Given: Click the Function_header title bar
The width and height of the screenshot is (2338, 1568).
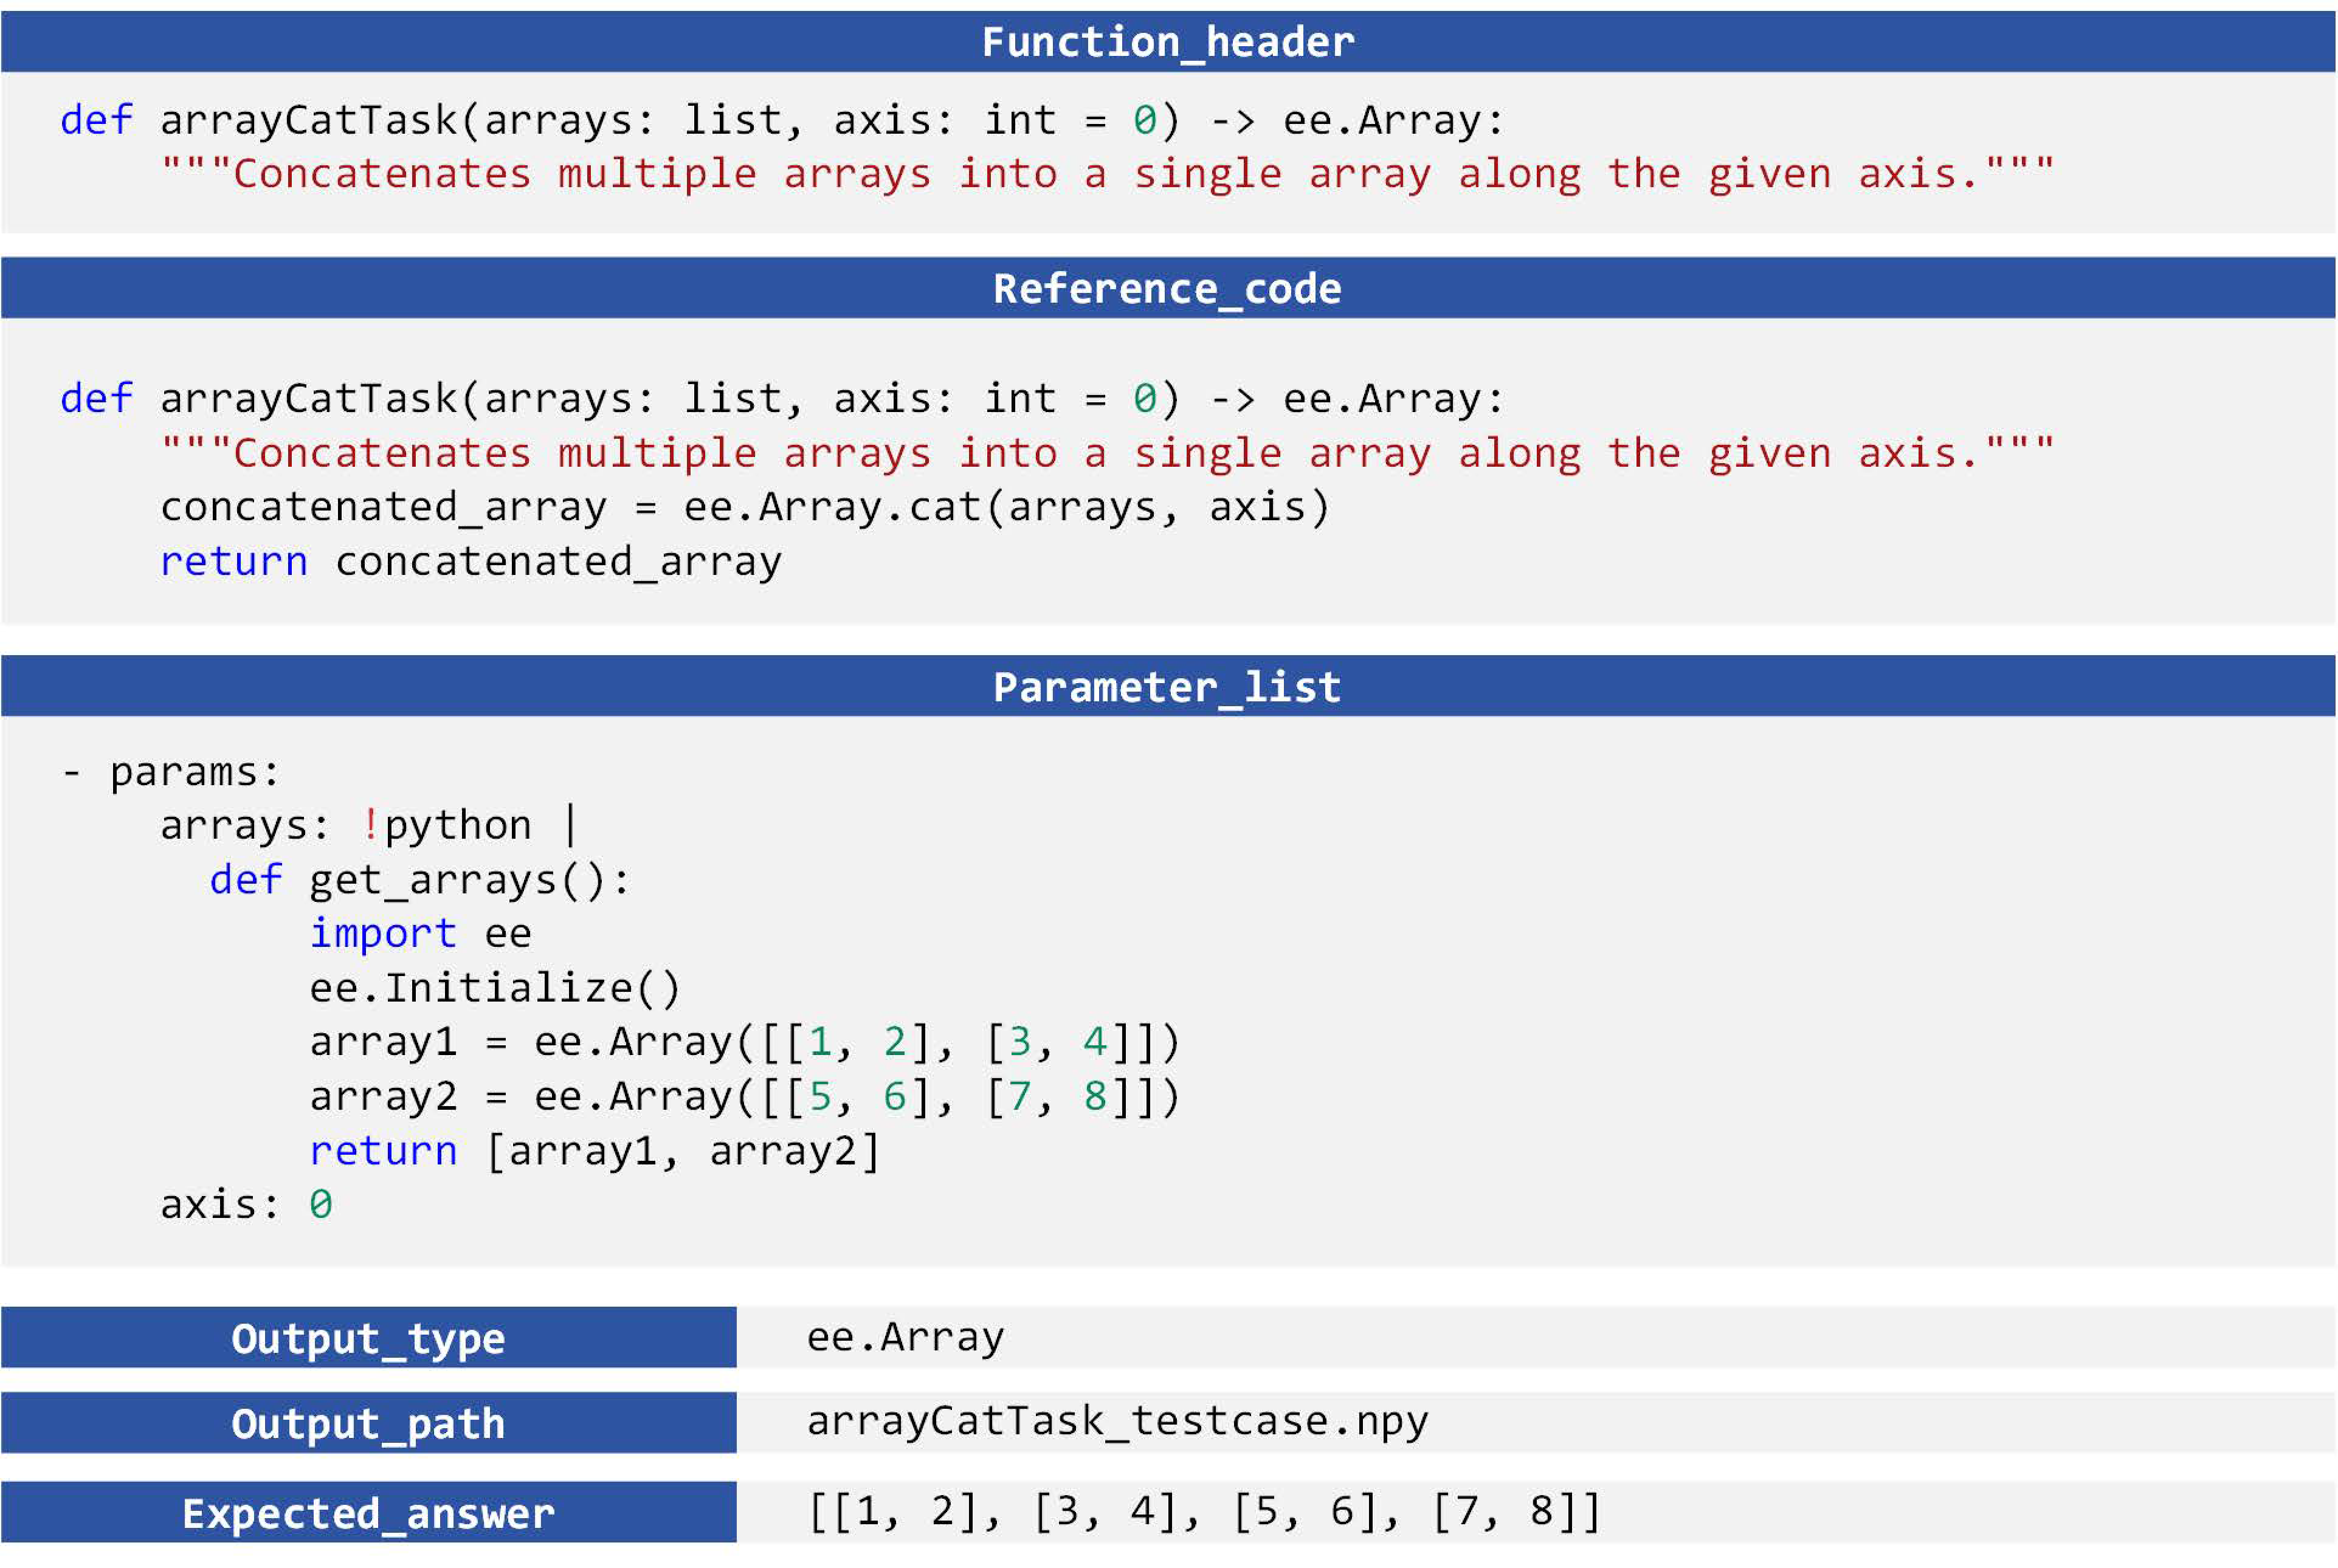Looking at the screenshot, I should pyautogui.click(x=1168, y=42).
